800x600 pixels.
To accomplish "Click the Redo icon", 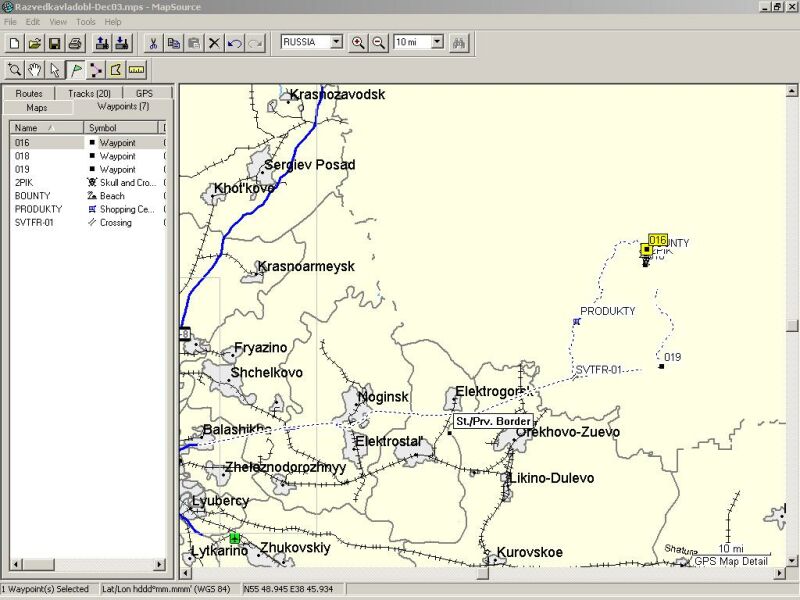I will 255,43.
